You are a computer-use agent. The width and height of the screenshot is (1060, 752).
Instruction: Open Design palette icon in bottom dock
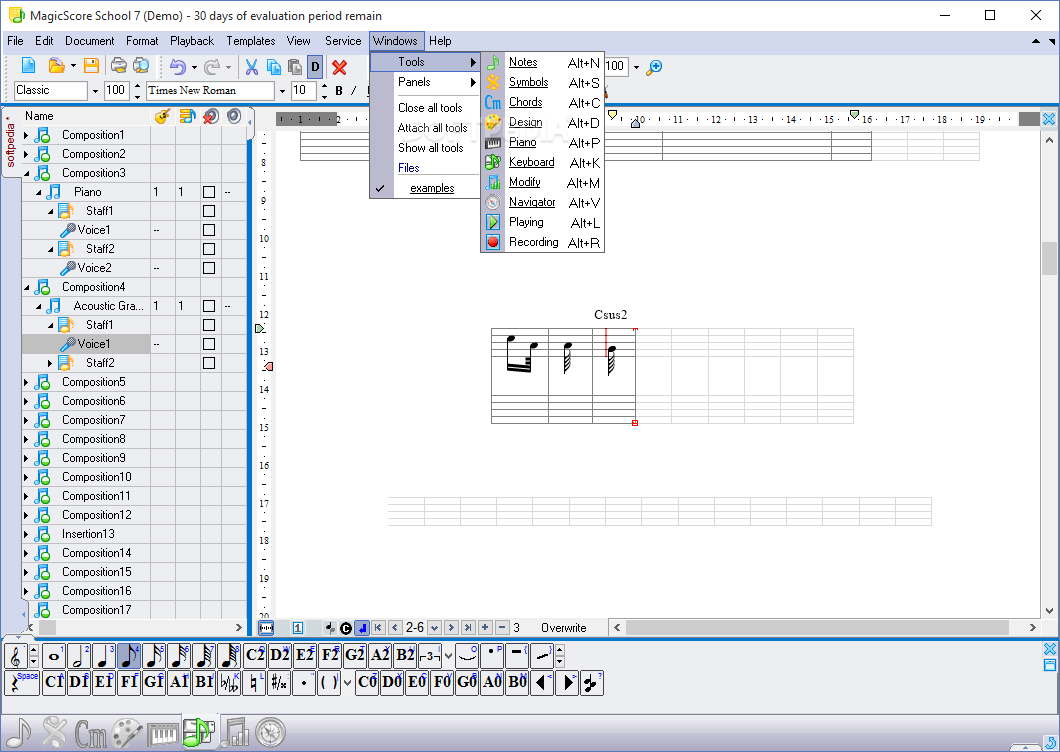pyautogui.click(x=127, y=732)
